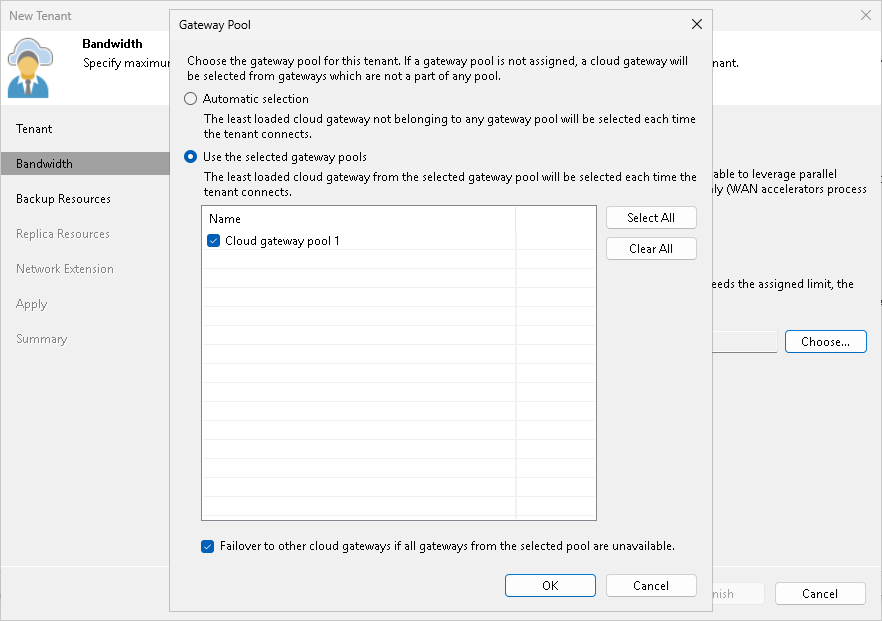The width and height of the screenshot is (882, 621).
Task: Cancel the Gateway Pool dialog
Action: (651, 585)
